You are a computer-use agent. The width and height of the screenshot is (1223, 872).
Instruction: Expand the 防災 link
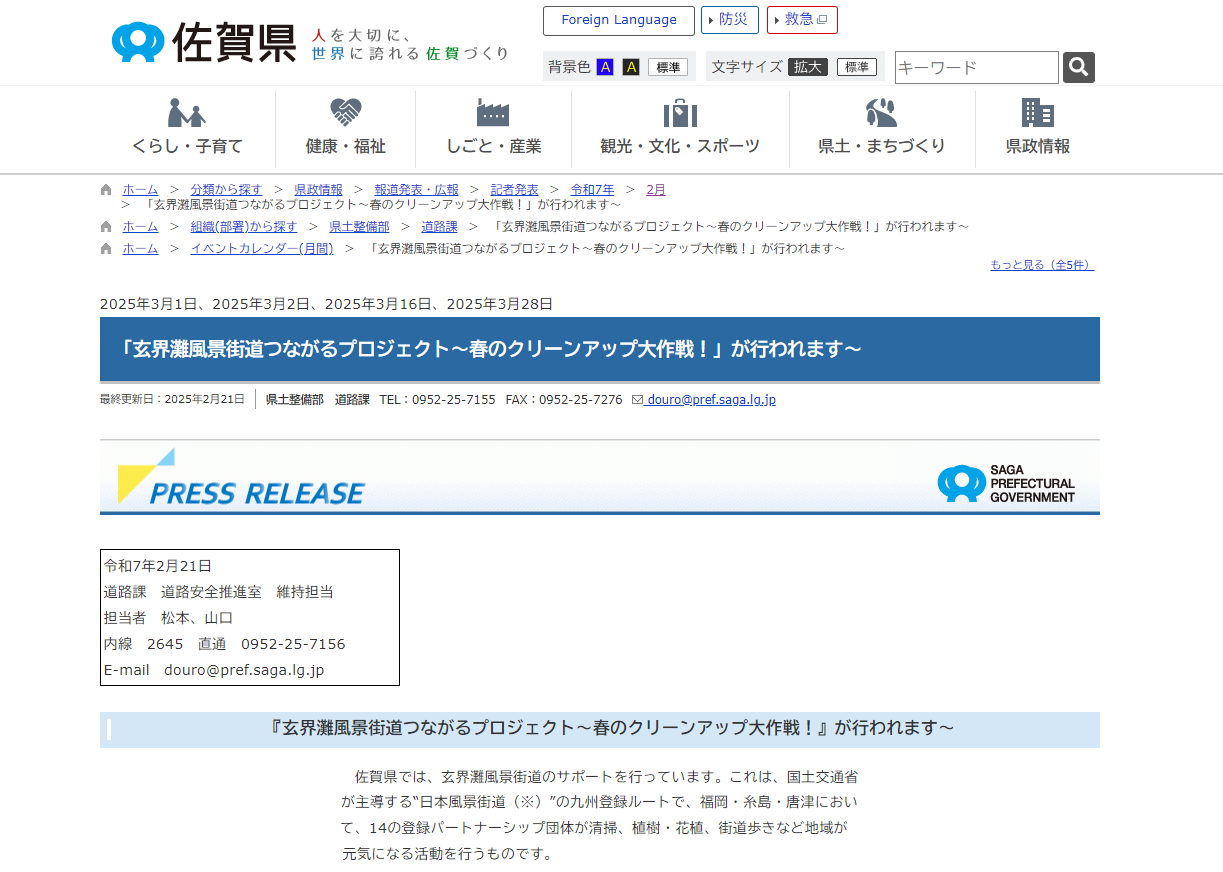click(729, 20)
